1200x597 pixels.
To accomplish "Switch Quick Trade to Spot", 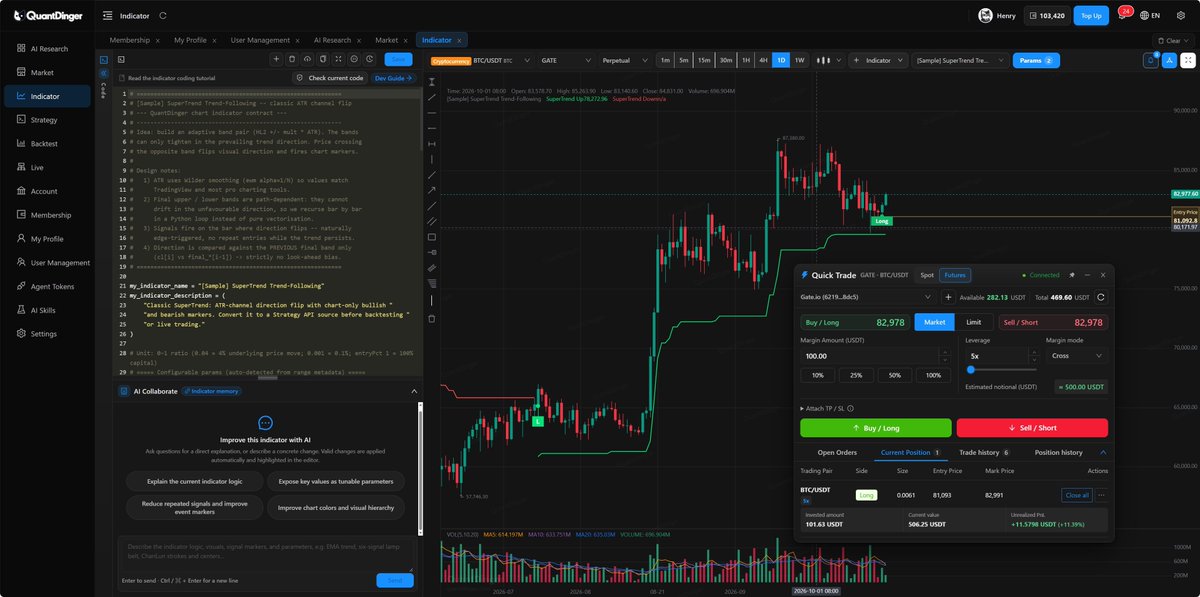I will click(x=927, y=275).
